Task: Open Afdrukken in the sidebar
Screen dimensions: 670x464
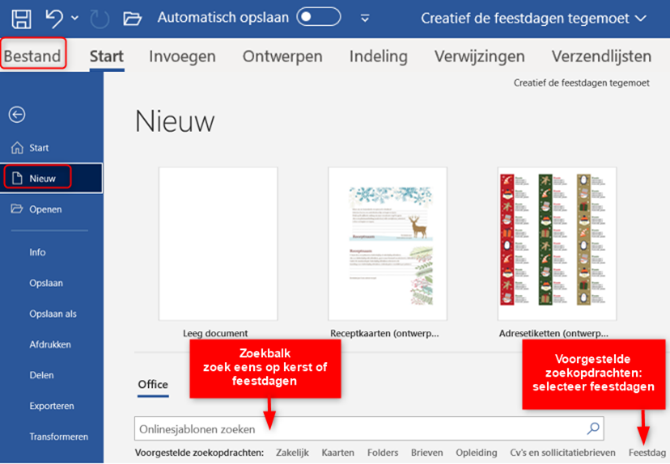Action: tap(50, 345)
